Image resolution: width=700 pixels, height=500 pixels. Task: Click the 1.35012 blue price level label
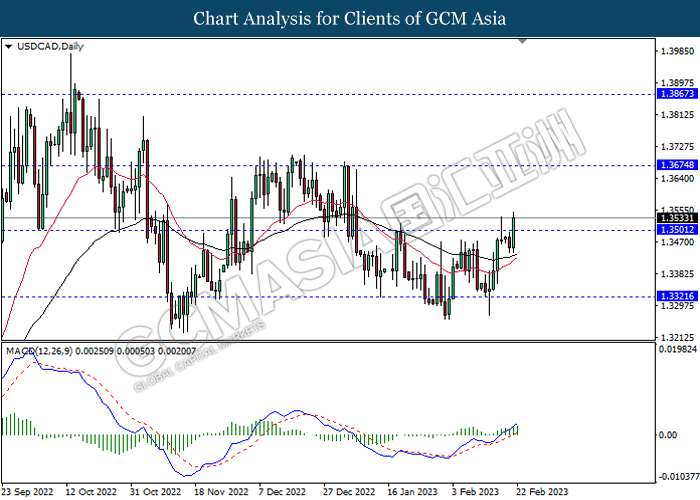677,230
